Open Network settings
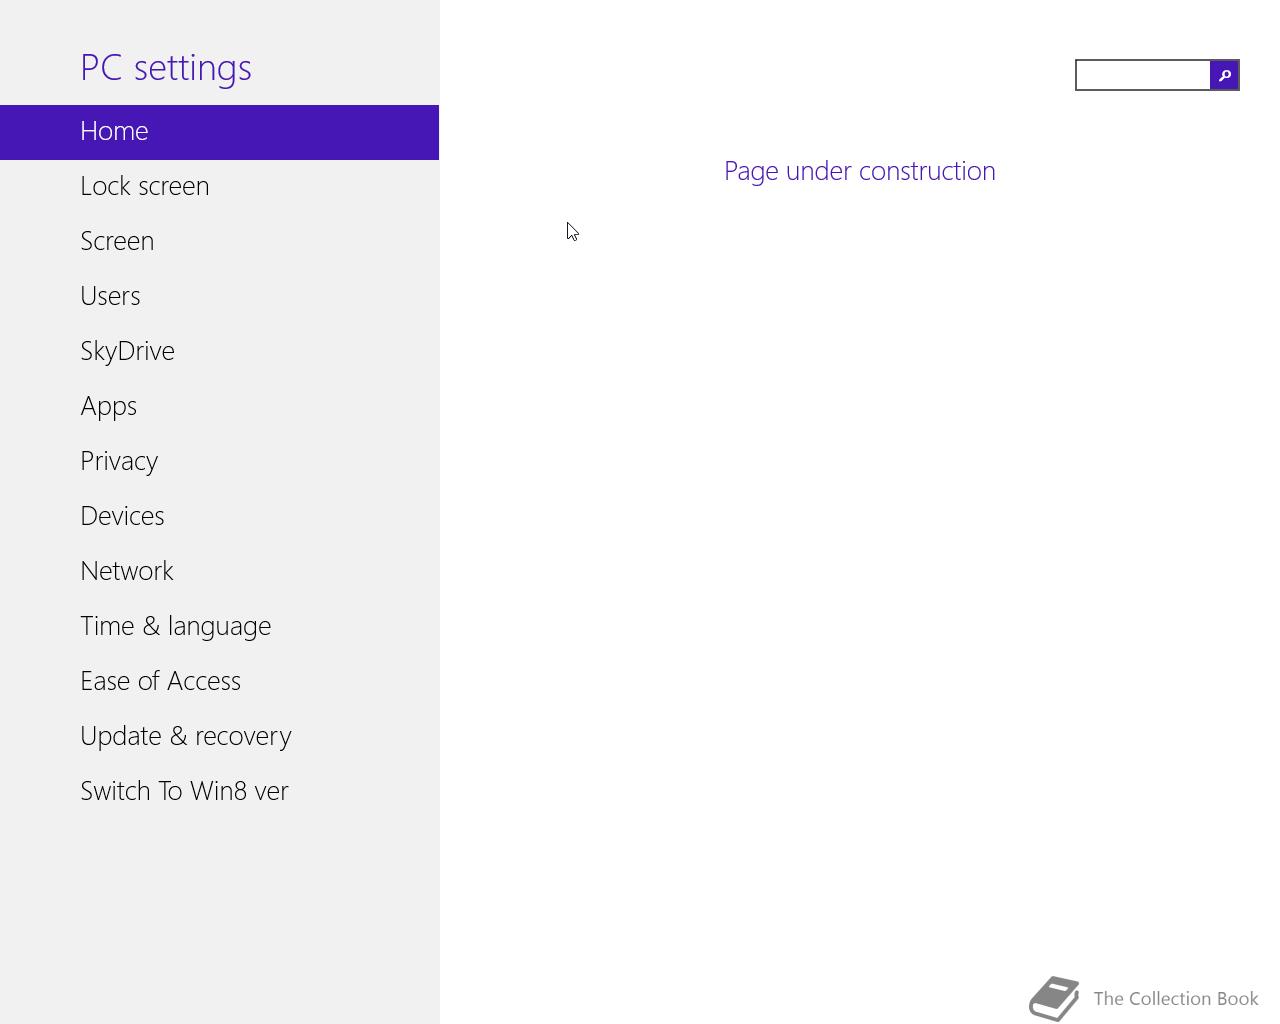Image resolution: width=1280 pixels, height=1024 pixels. tap(127, 571)
